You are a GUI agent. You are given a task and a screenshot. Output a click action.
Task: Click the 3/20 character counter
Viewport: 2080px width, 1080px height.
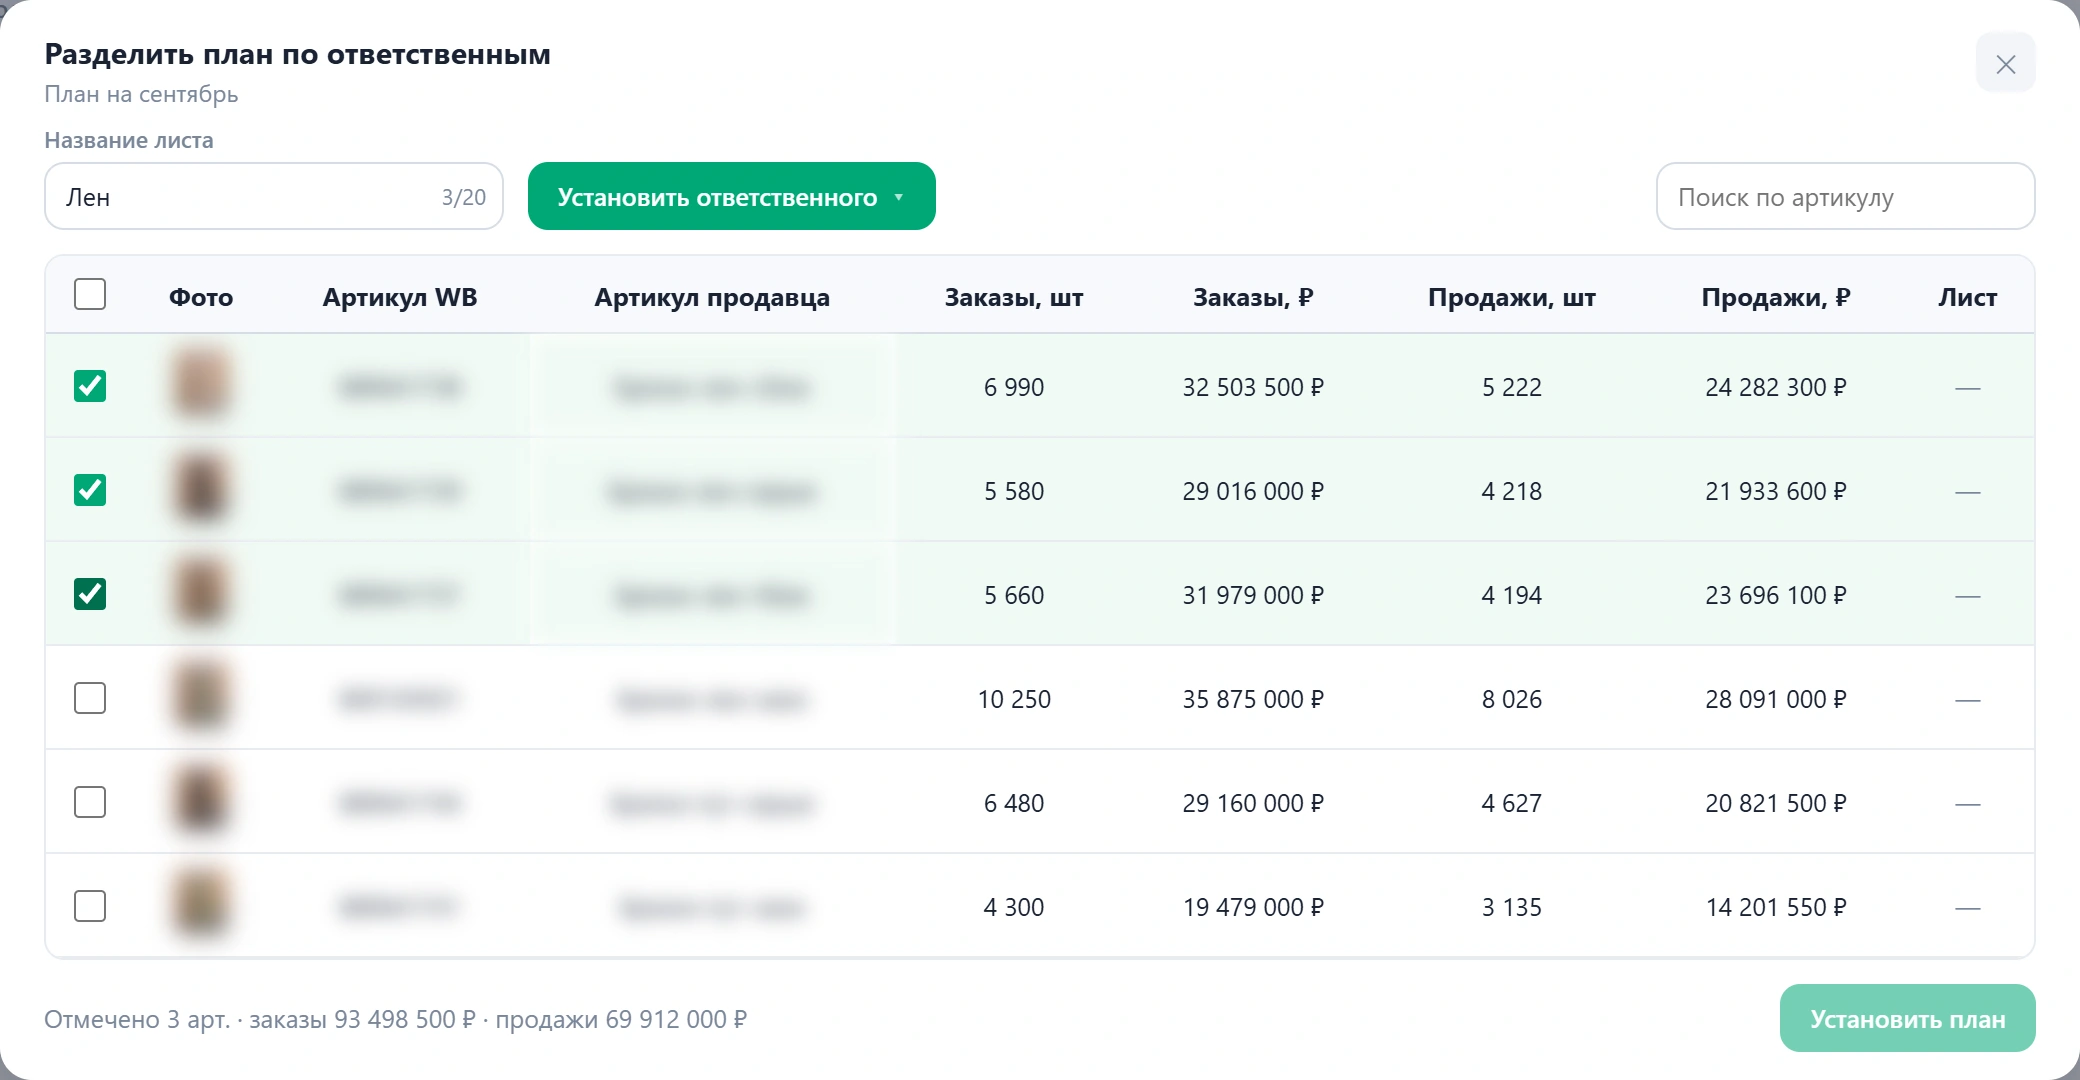(464, 197)
